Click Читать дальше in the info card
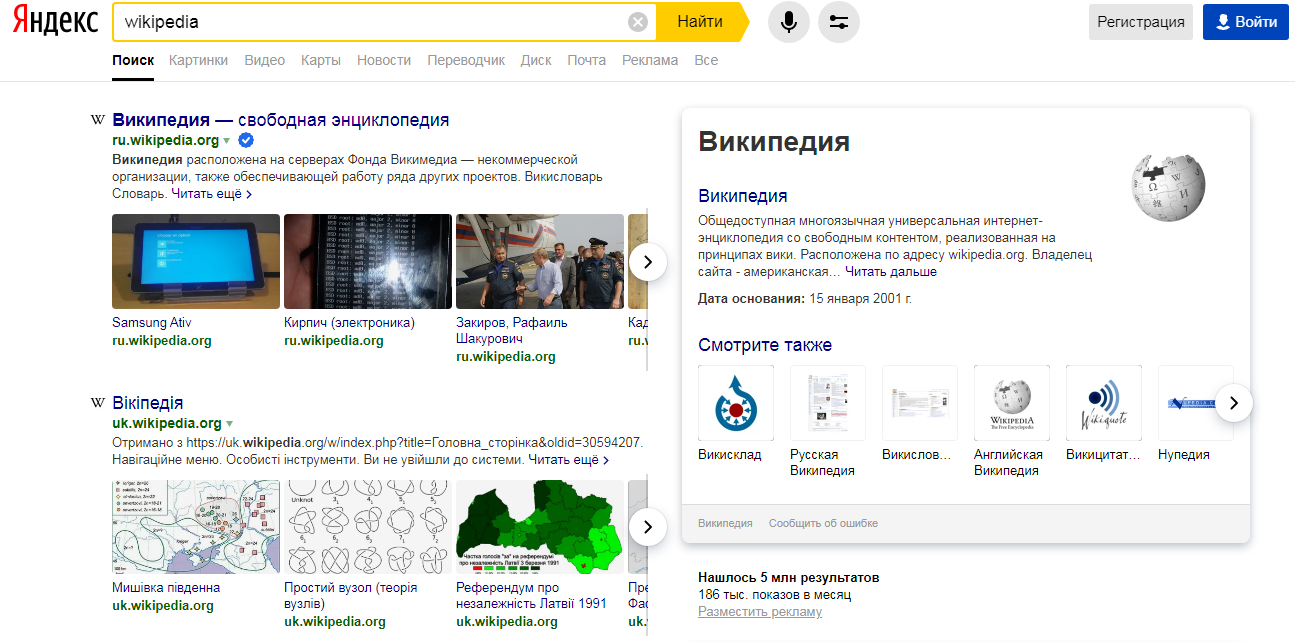This screenshot has width=1295, height=642. [891, 272]
